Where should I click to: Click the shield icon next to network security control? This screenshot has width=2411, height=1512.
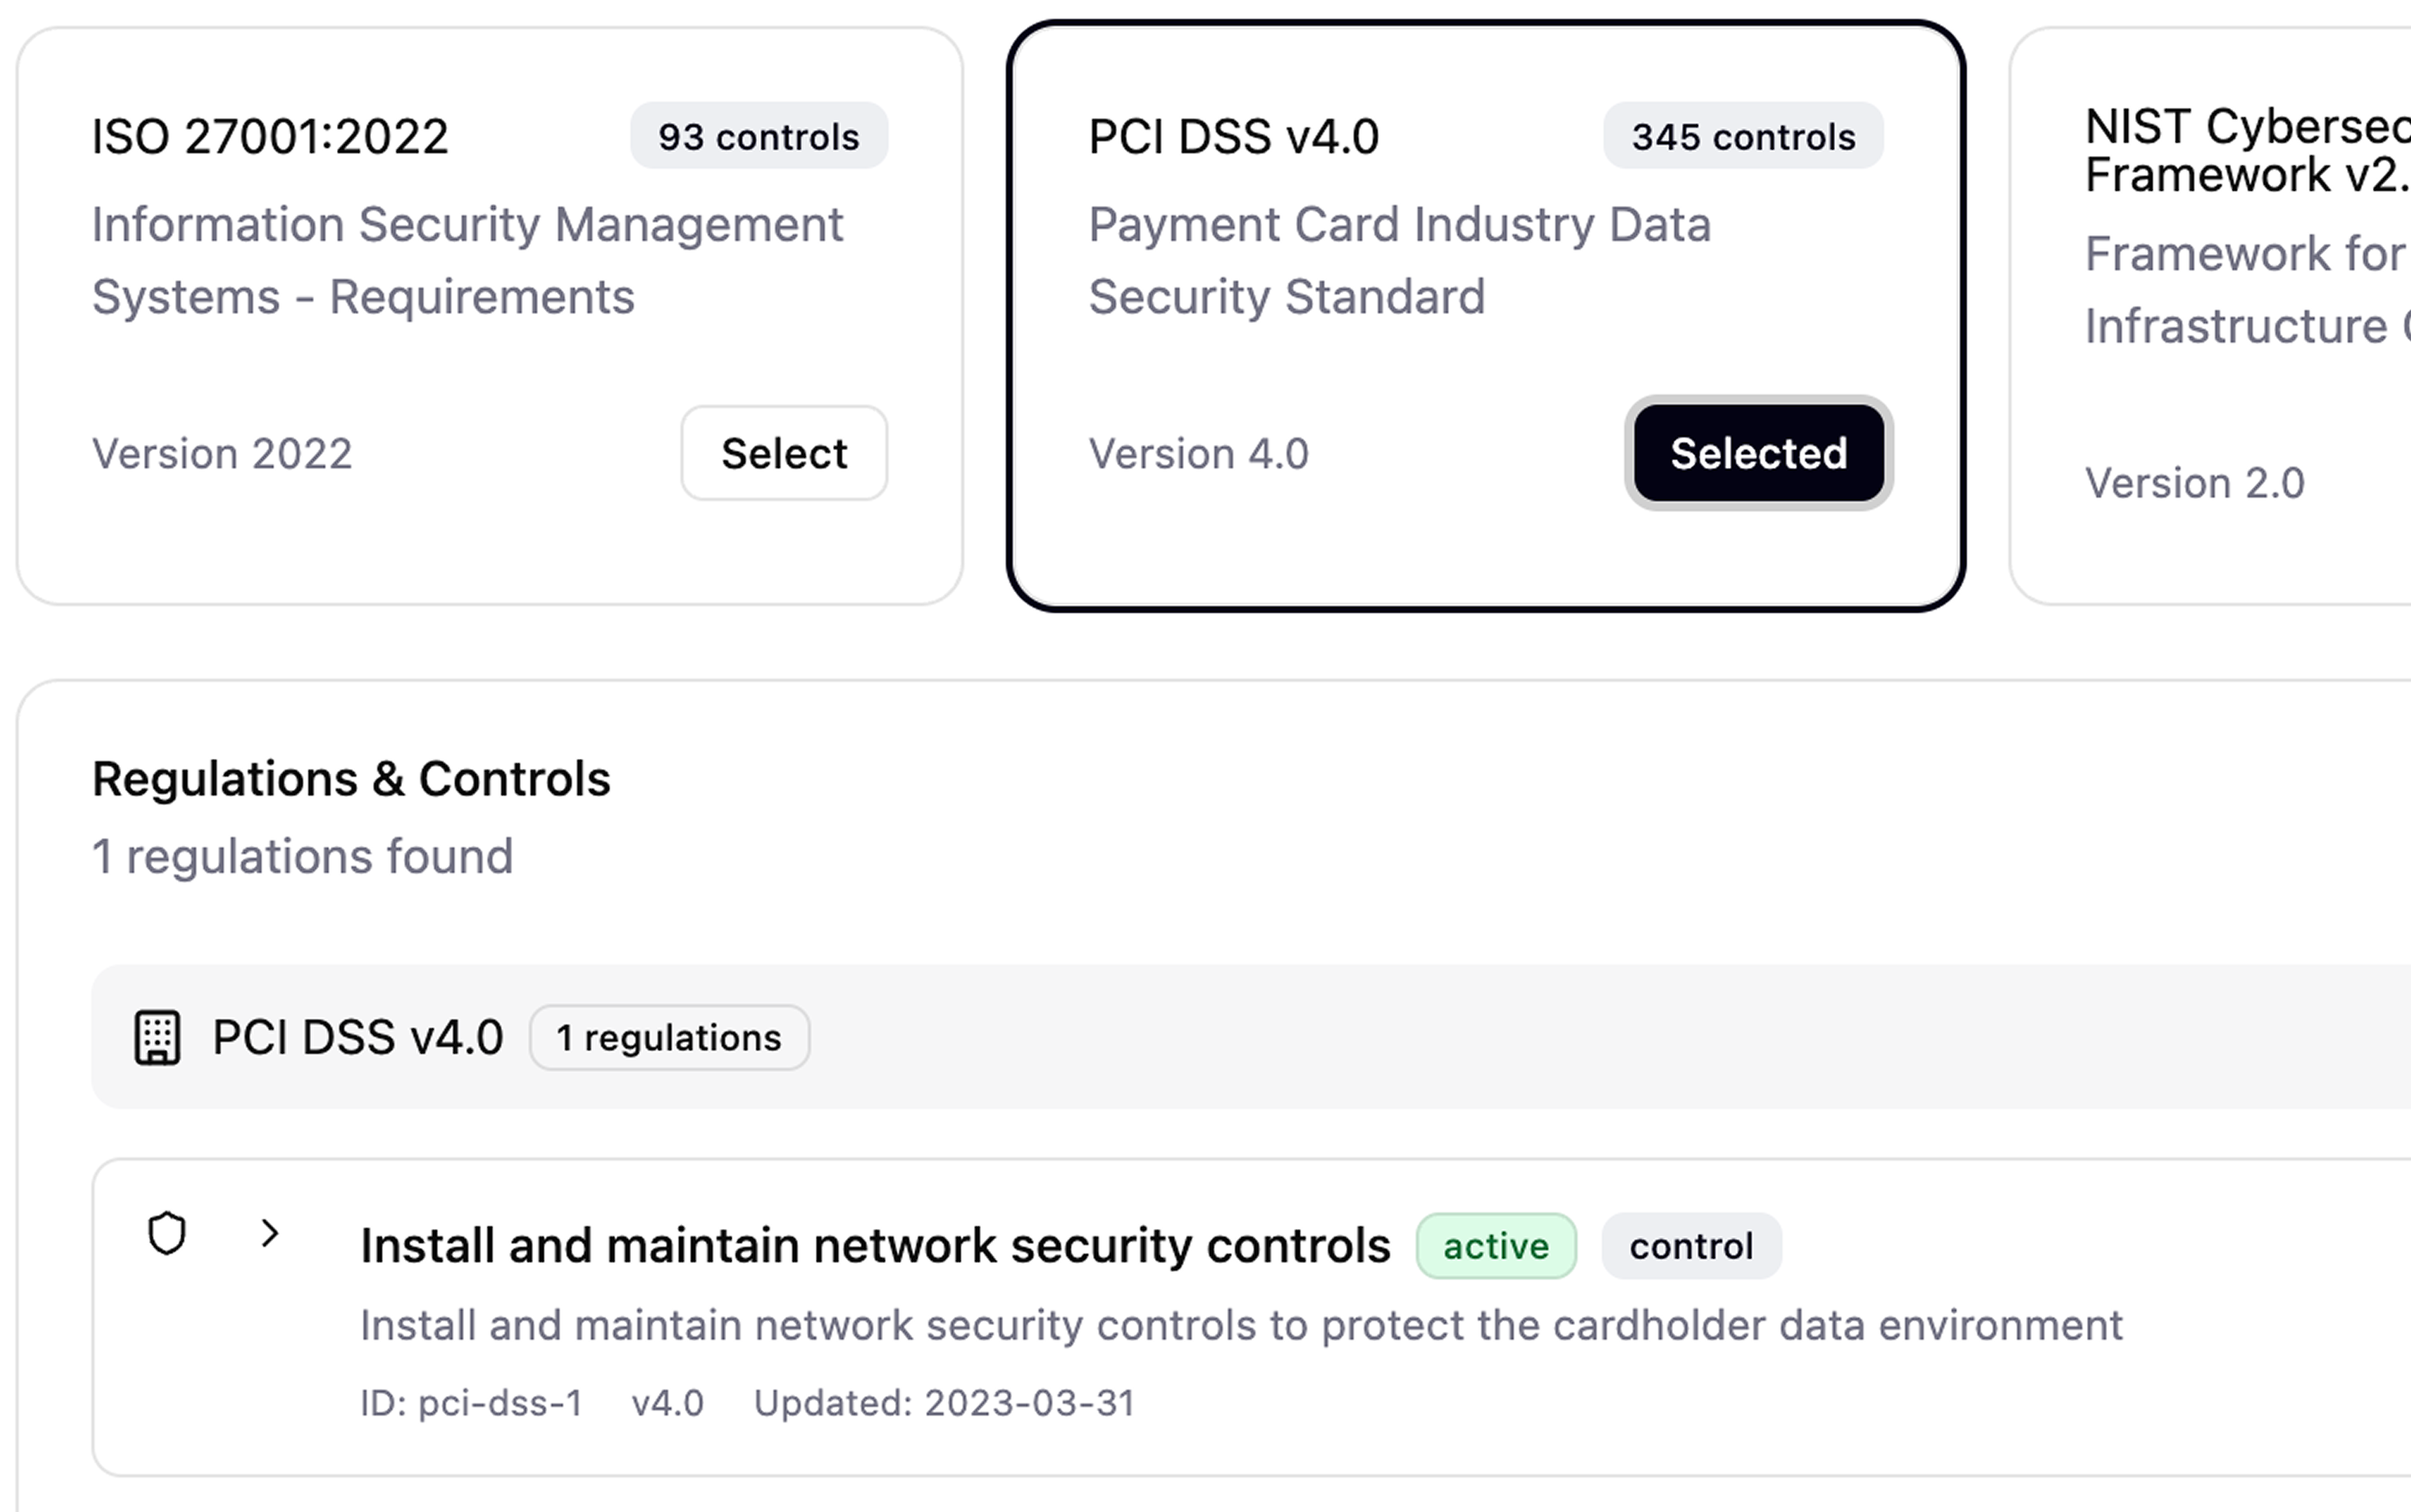[x=167, y=1235]
